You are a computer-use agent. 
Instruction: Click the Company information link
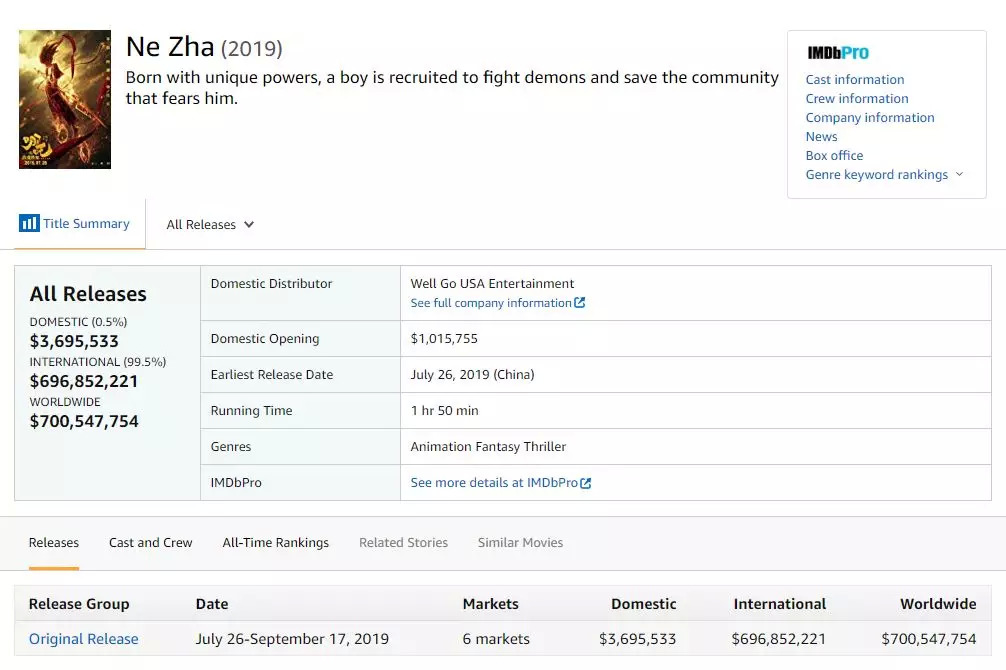[870, 118]
